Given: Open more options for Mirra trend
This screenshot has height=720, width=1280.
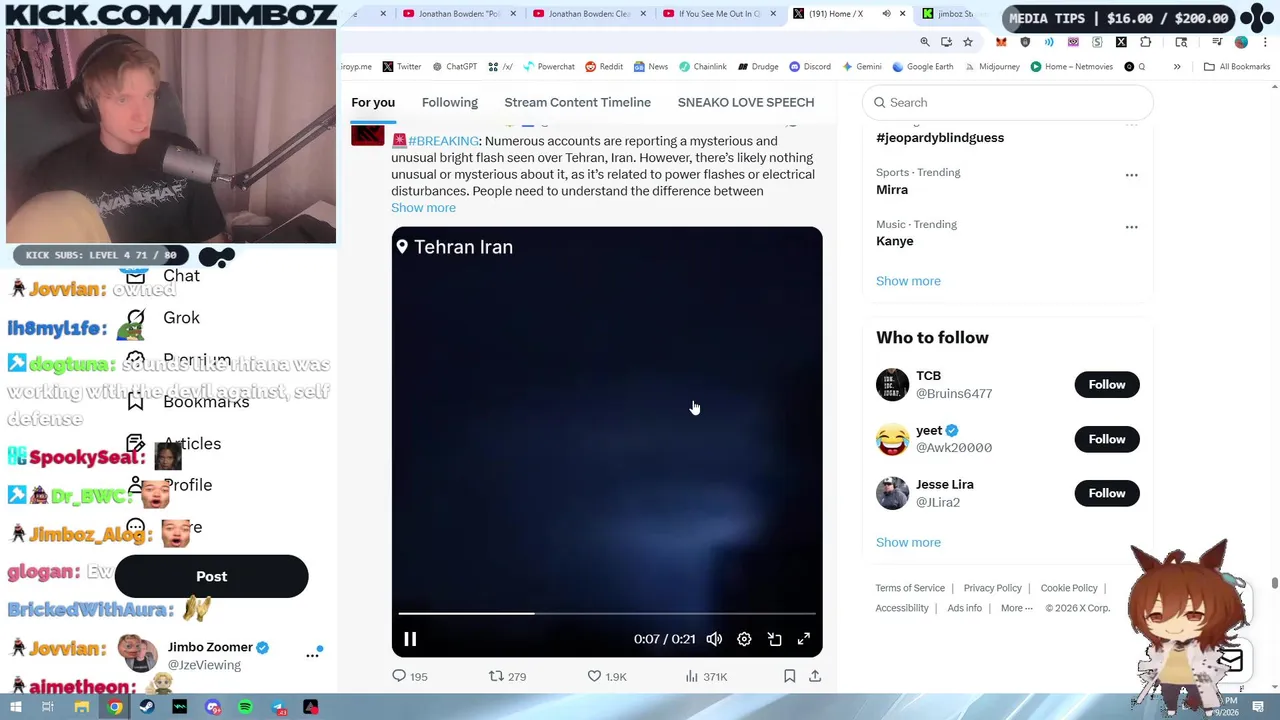Looking at the screenshot, I should coord(1131,175).
